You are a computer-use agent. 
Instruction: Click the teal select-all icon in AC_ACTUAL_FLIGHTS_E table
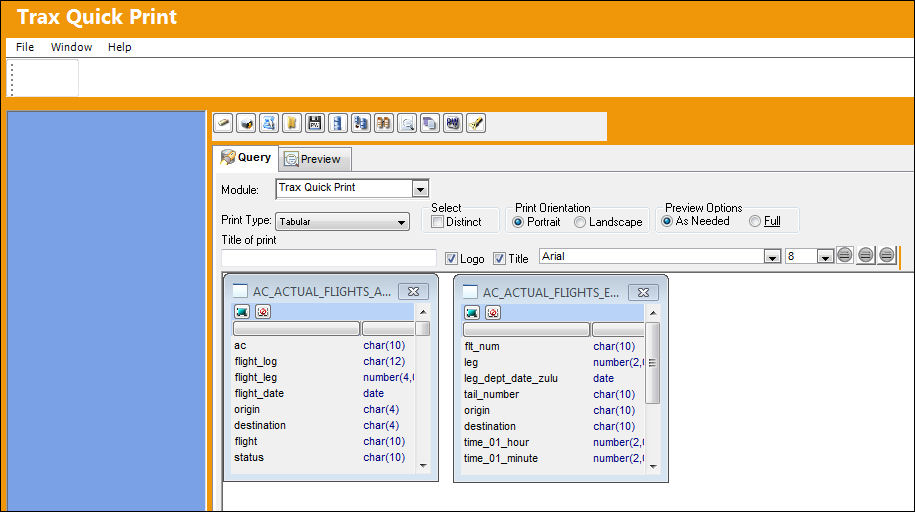click(472, 313)
